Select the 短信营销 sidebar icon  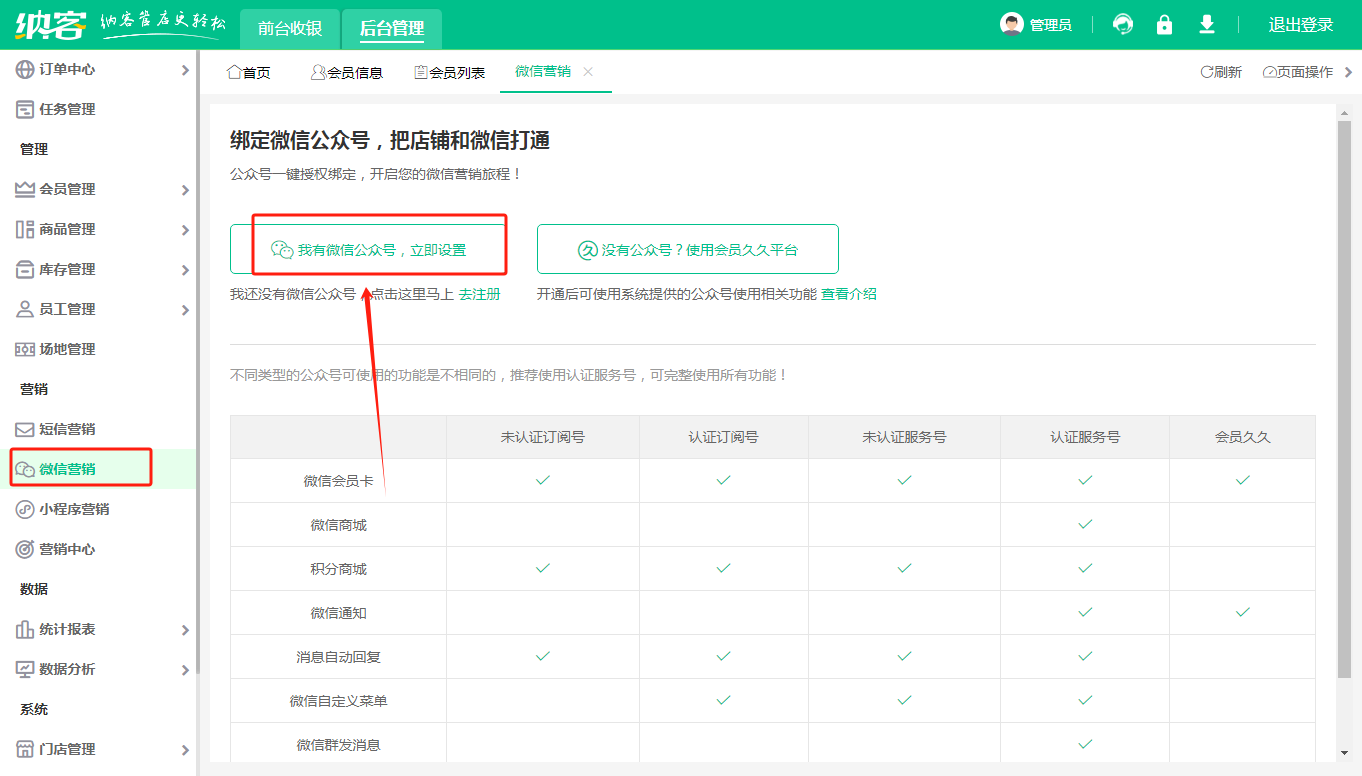pos(24,429)
